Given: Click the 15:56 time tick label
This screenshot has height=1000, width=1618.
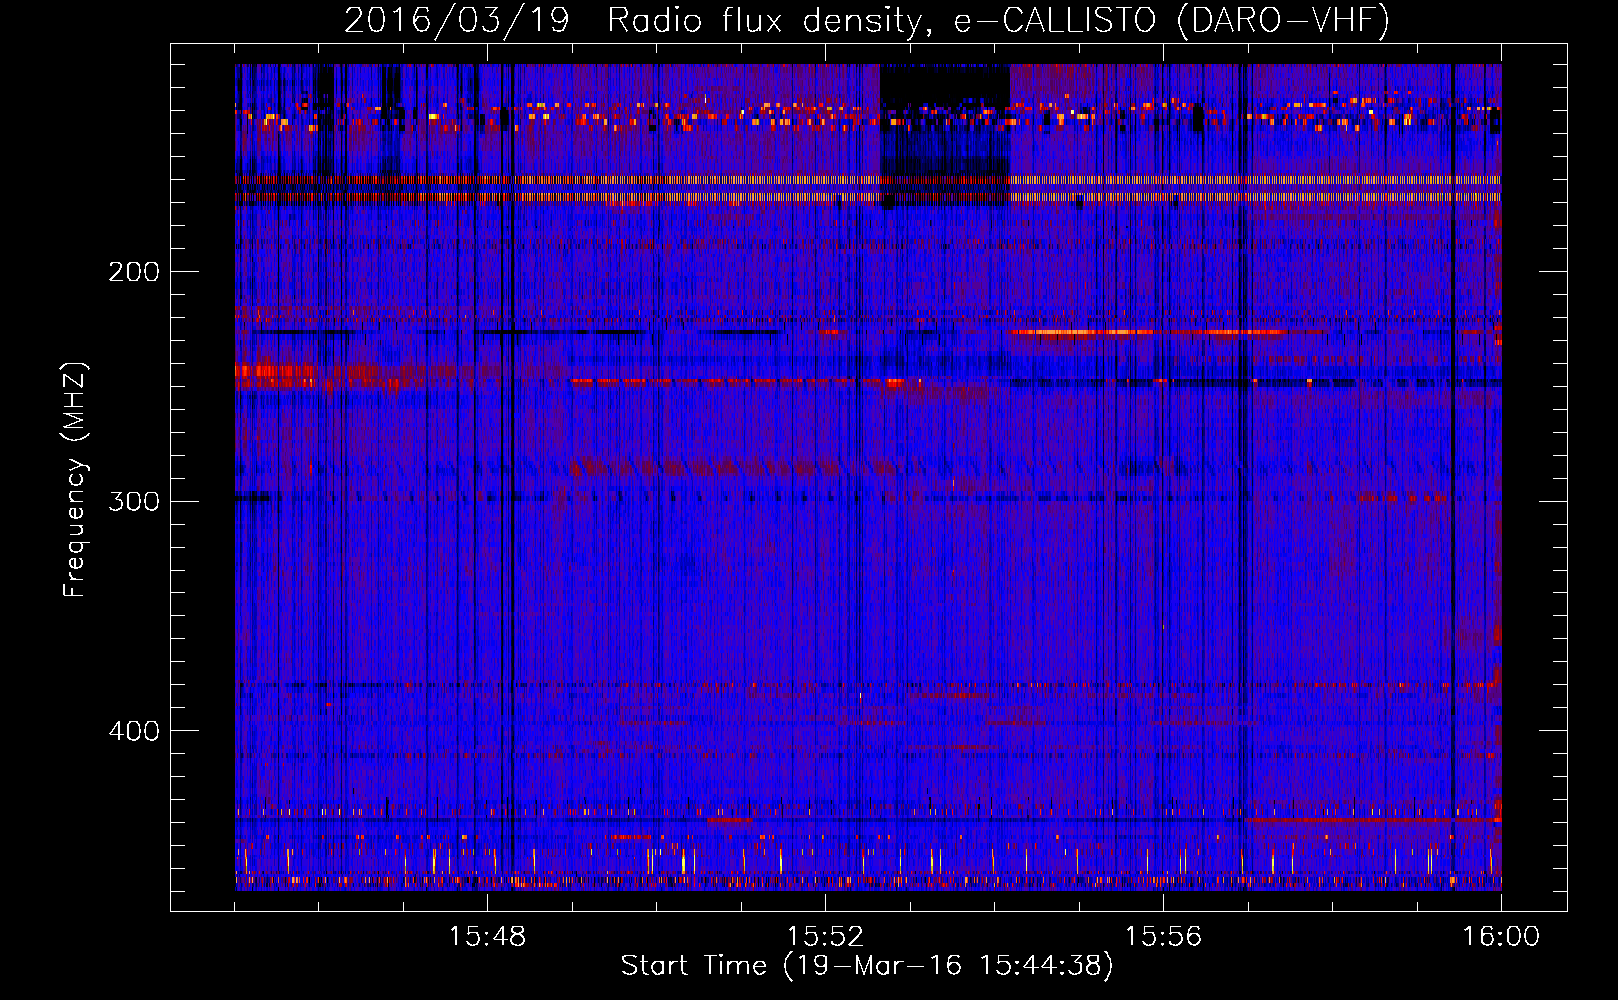Looking at the screenshot, I should click(1163, 937).
